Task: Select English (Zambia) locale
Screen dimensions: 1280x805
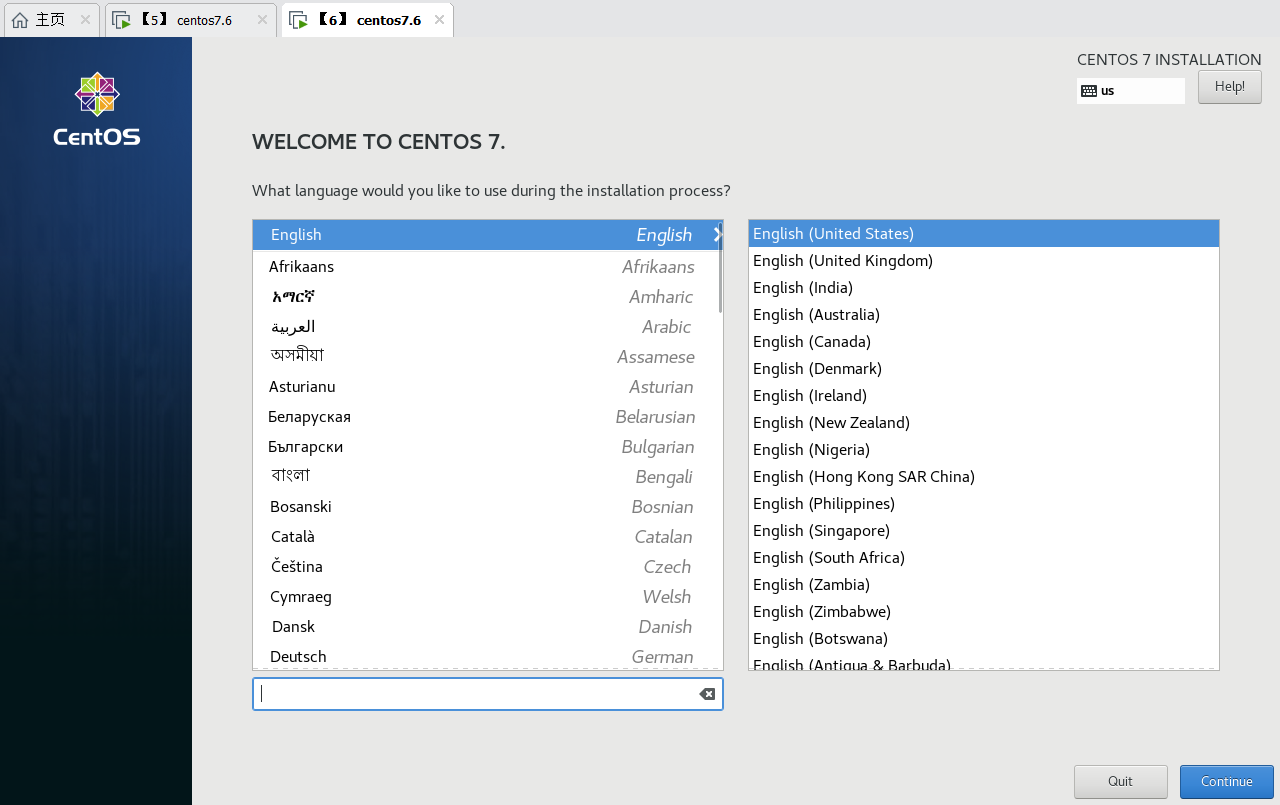Action: (x=984, y=585)
